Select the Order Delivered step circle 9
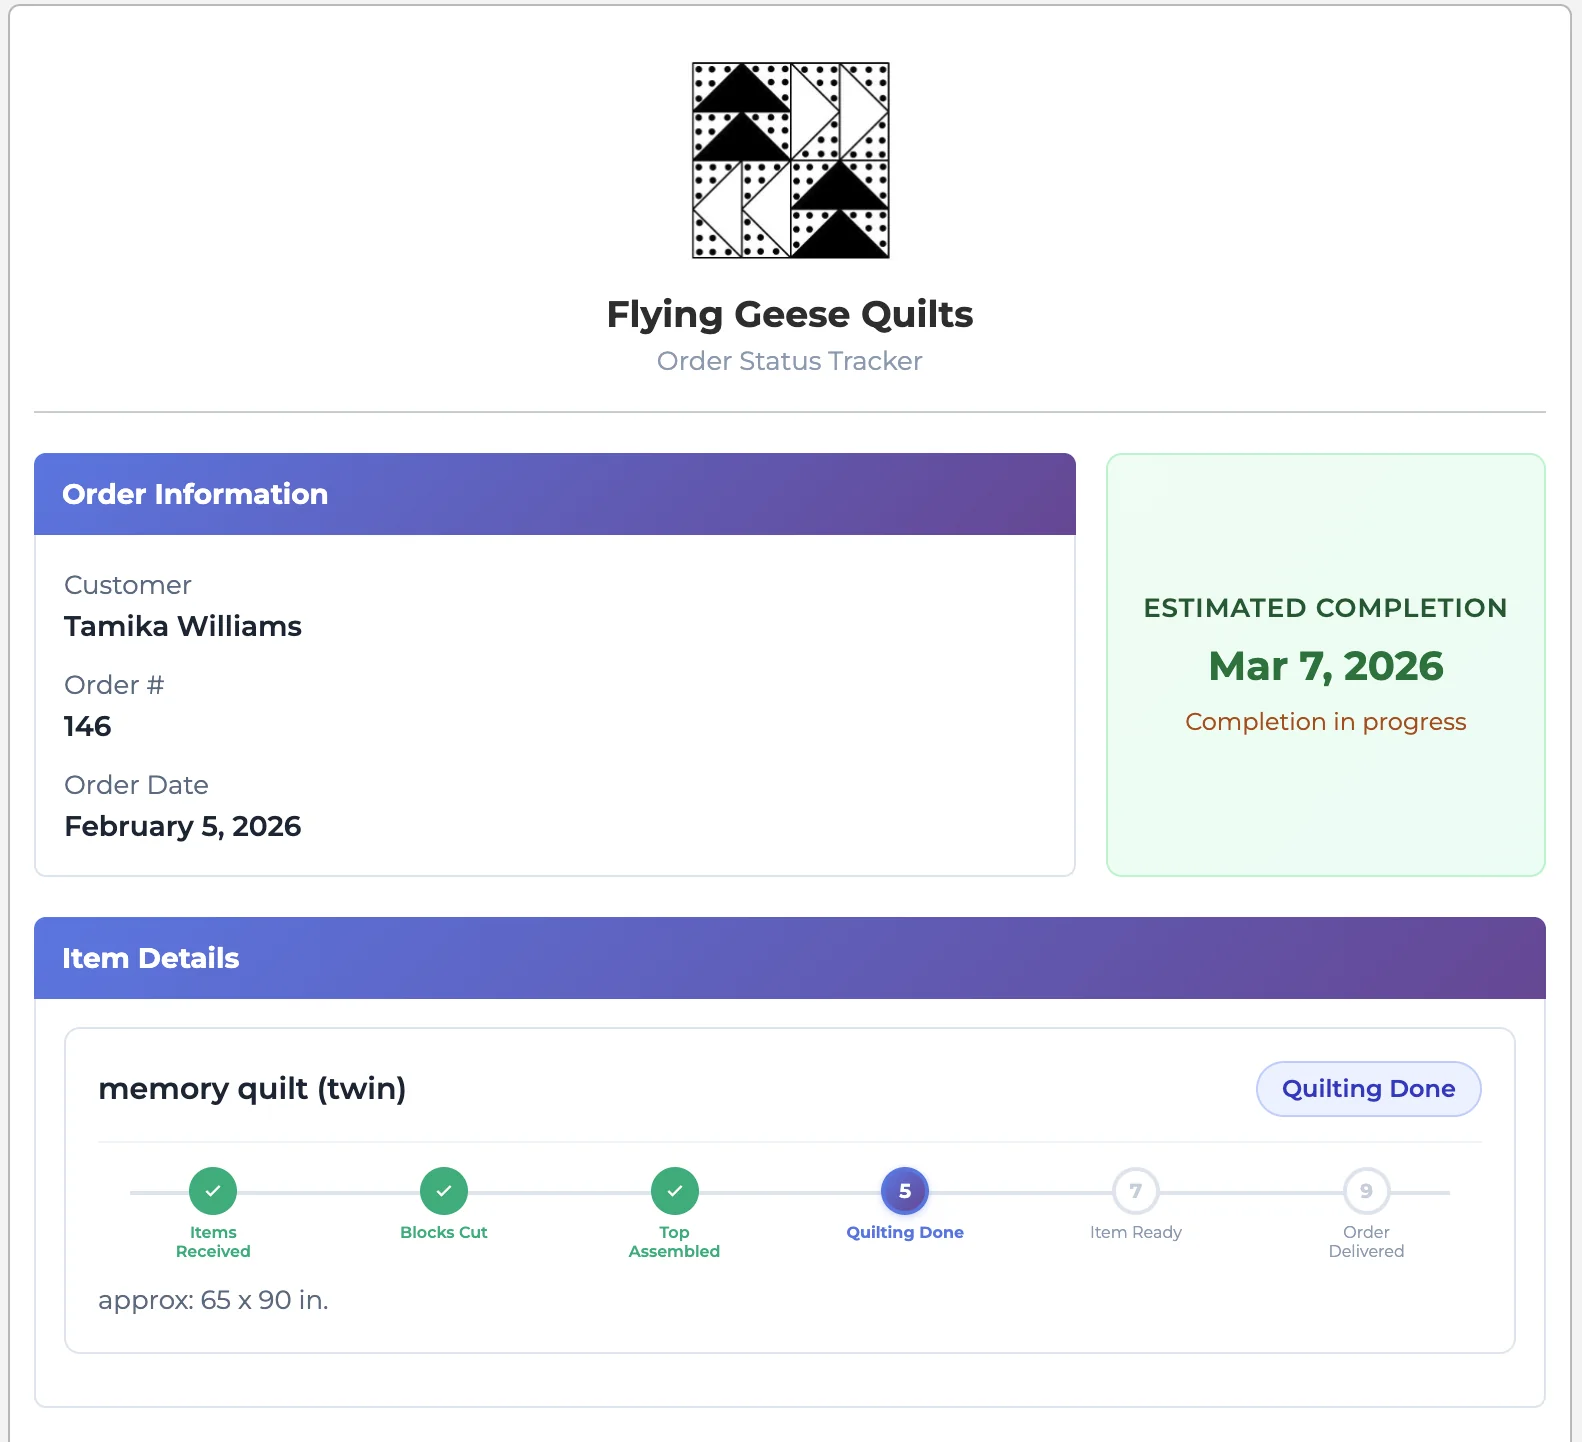Viewport: 1582px width, 1442px height. pos(1366,1191)
